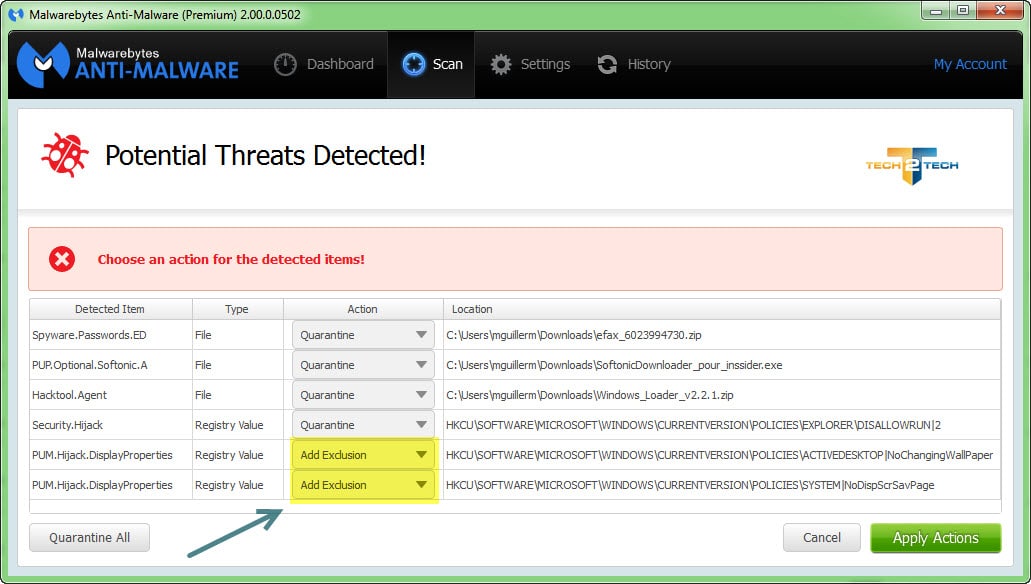This screenshot has width=1031, height=584.
Task: Click the Settings gear icon
Action: point(500,64)
